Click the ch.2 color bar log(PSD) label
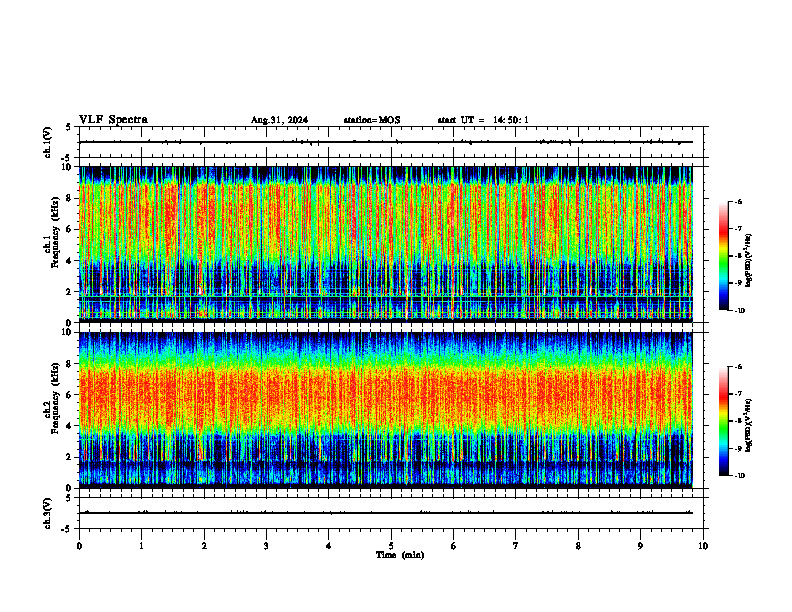 748,426
